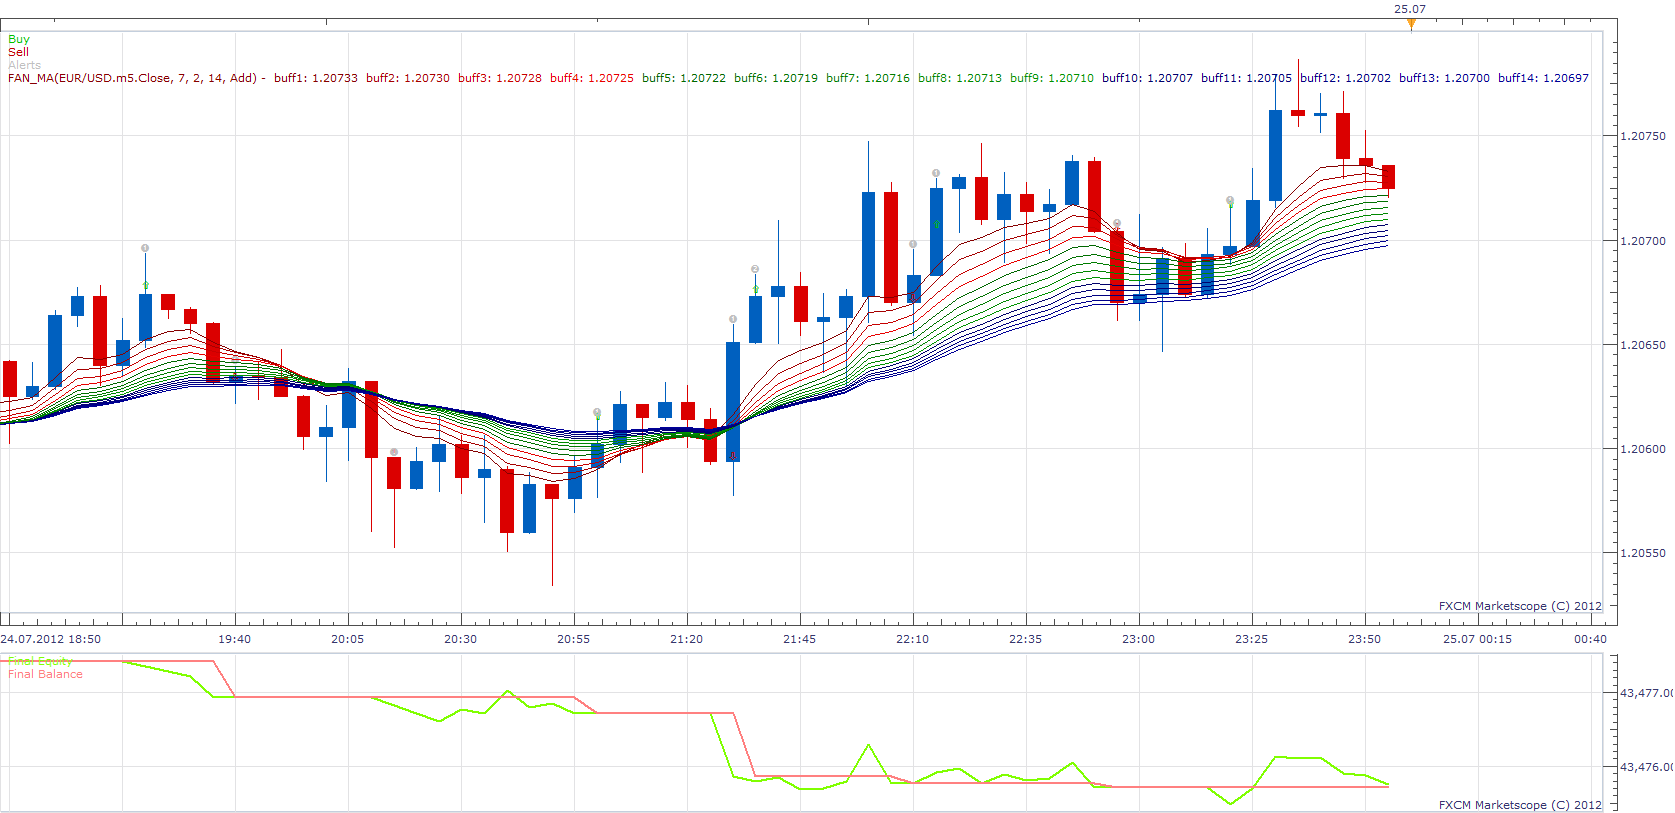Click the 21:20 time axis label

pyautogui.click(x=687, y=639)
